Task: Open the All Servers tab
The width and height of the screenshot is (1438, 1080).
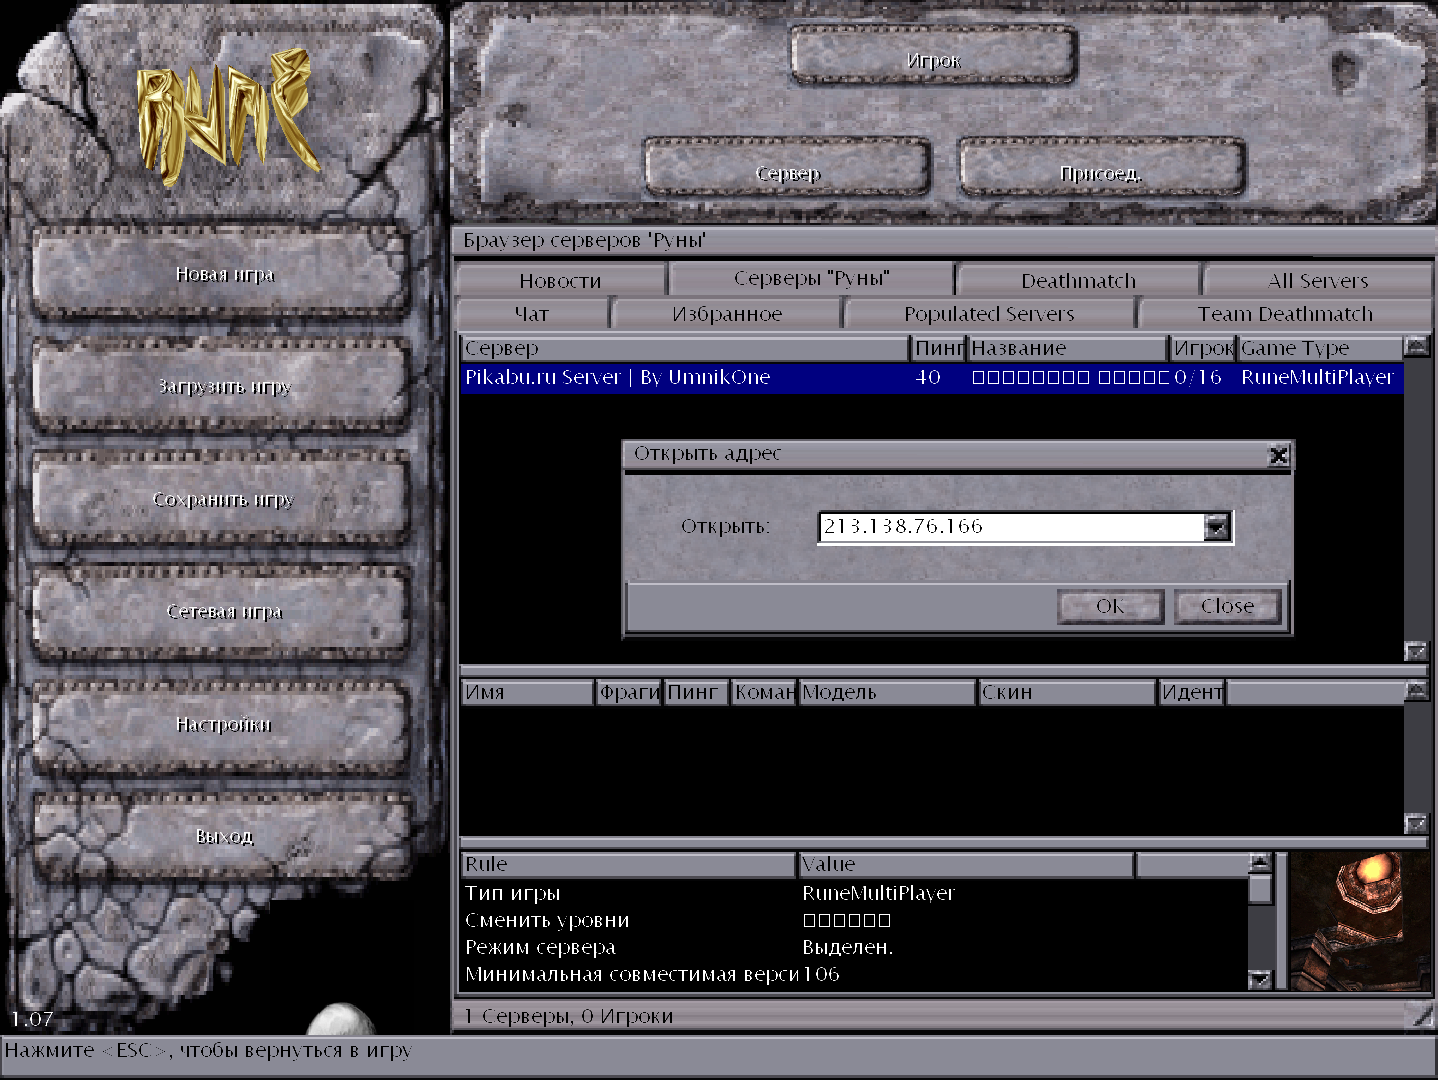Action: pyautogui.click(x=1317, y=281)
